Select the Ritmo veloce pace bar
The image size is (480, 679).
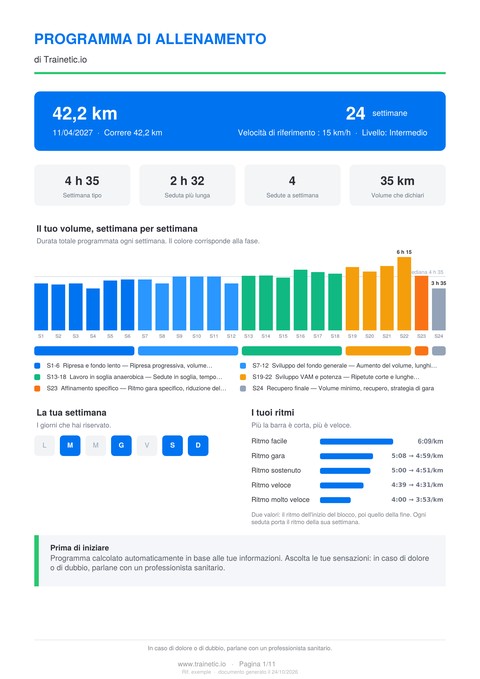(x=342, y=485)
